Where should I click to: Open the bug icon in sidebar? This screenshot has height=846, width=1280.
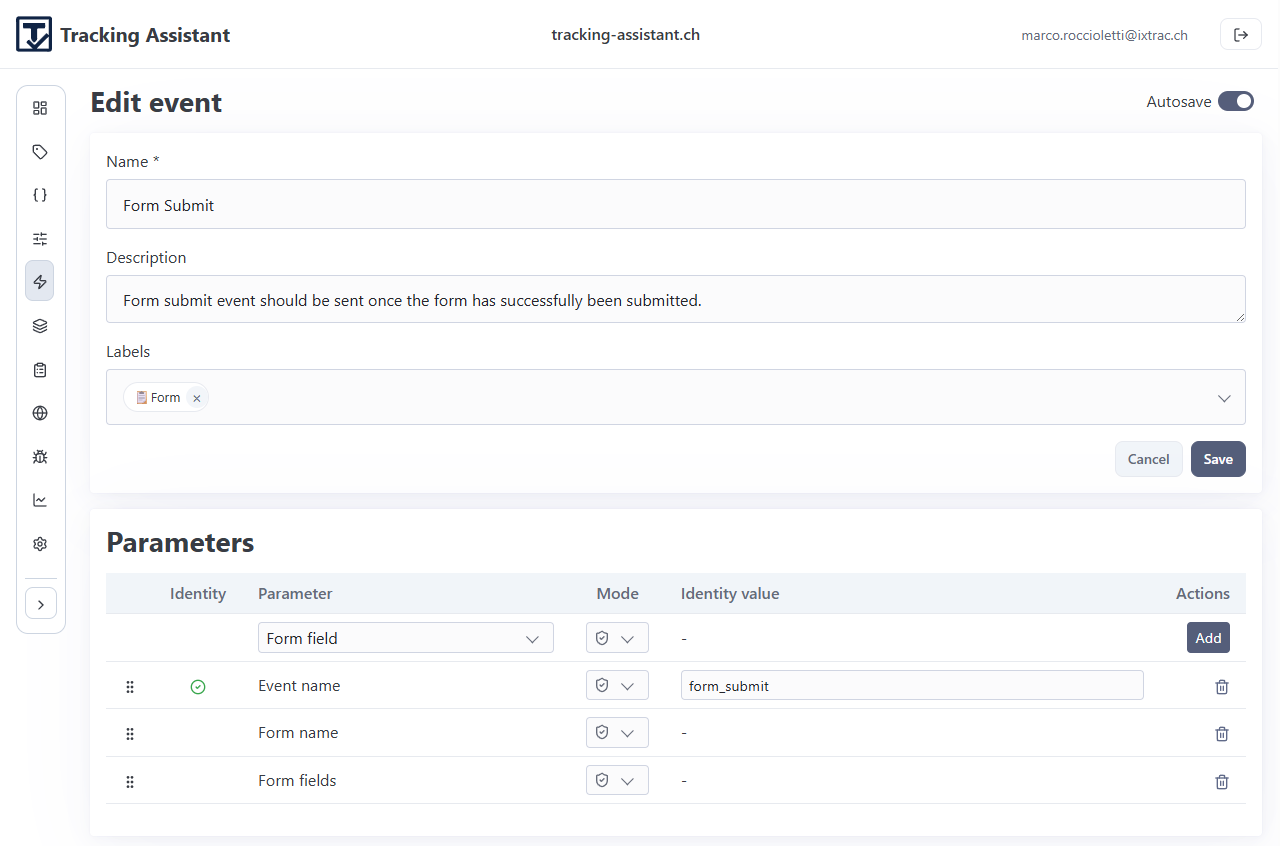(x=40, y=457)
